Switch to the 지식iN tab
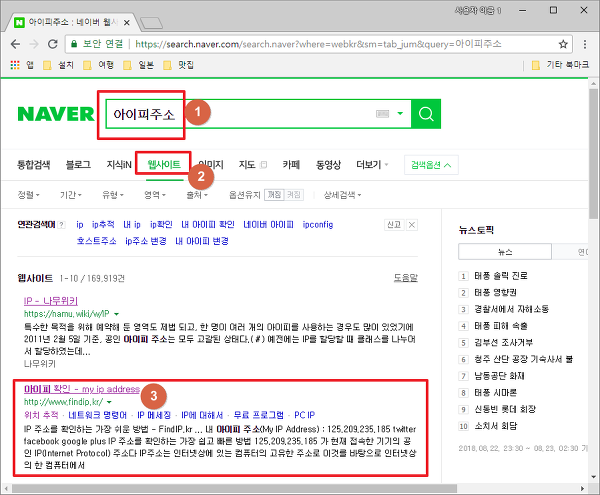Screen dimensions: 600x495 pyautogui.click(x=119, y=165)
